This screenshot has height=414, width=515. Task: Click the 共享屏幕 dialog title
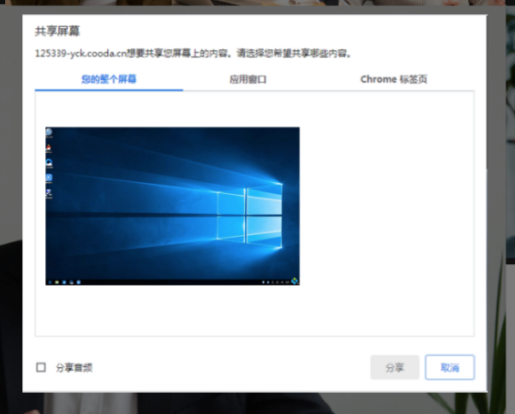point(57,31)
